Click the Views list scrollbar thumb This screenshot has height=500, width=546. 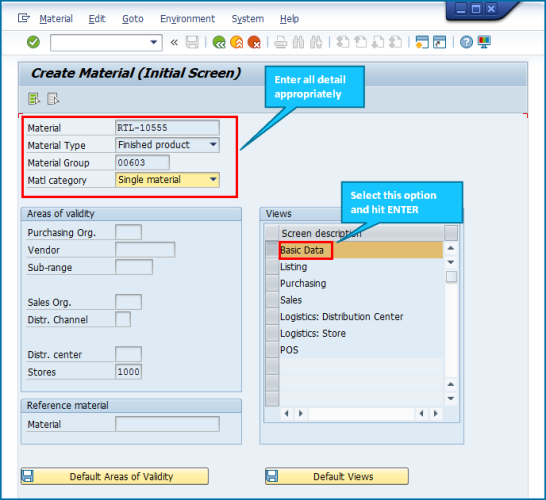click(x=451, y=277)
